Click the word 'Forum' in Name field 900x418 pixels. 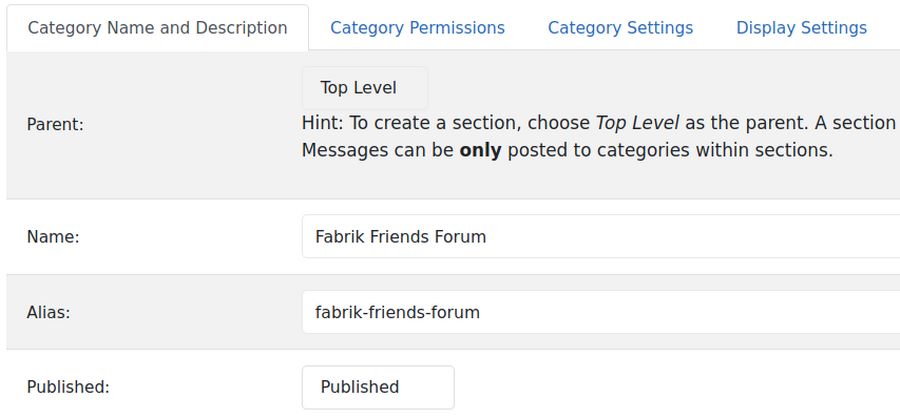[460, 237]
